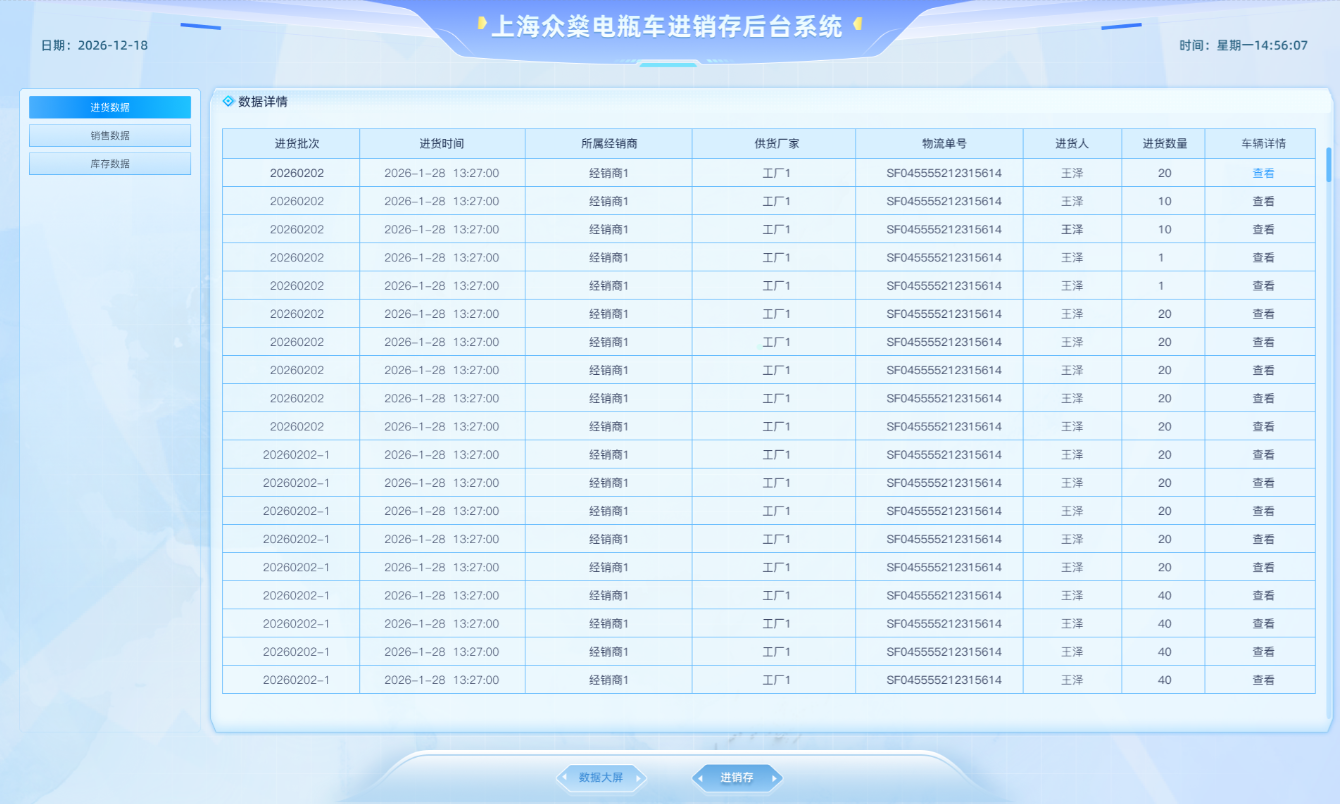Click the 所属经销商 column header
Viewport: 1340px width, 804px height.
[x=609, y=144]
